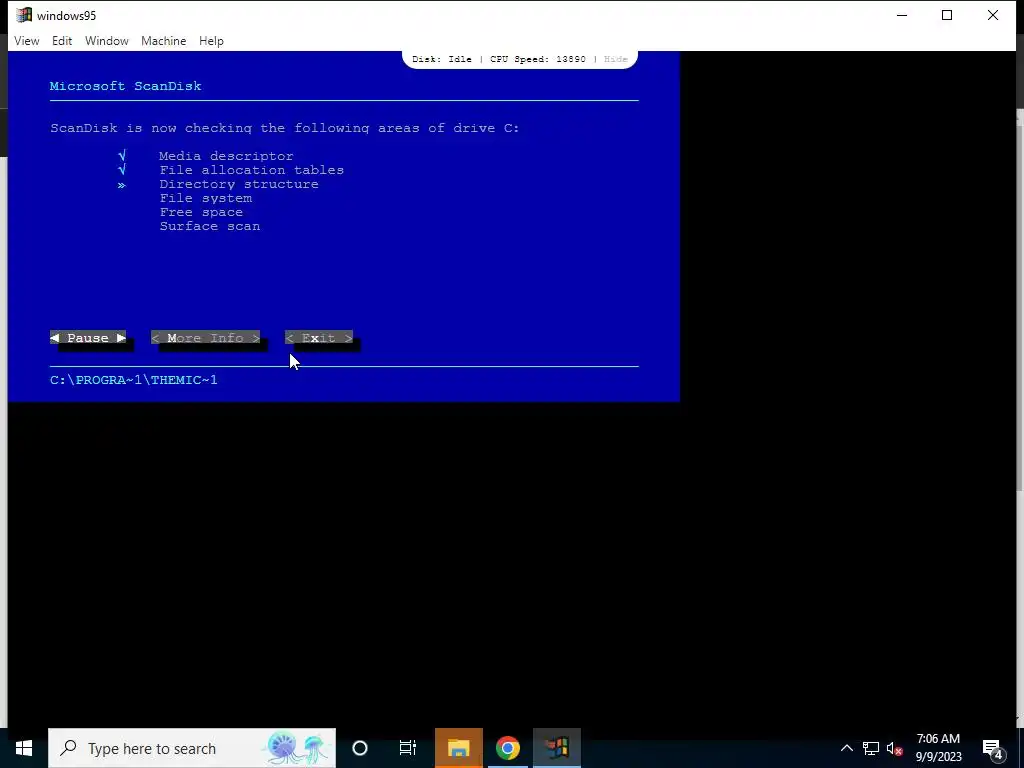Image resolution: width=1024 pixels, height=768 pixels.
Task: Close the windows95 window
Action: point(993,15)
